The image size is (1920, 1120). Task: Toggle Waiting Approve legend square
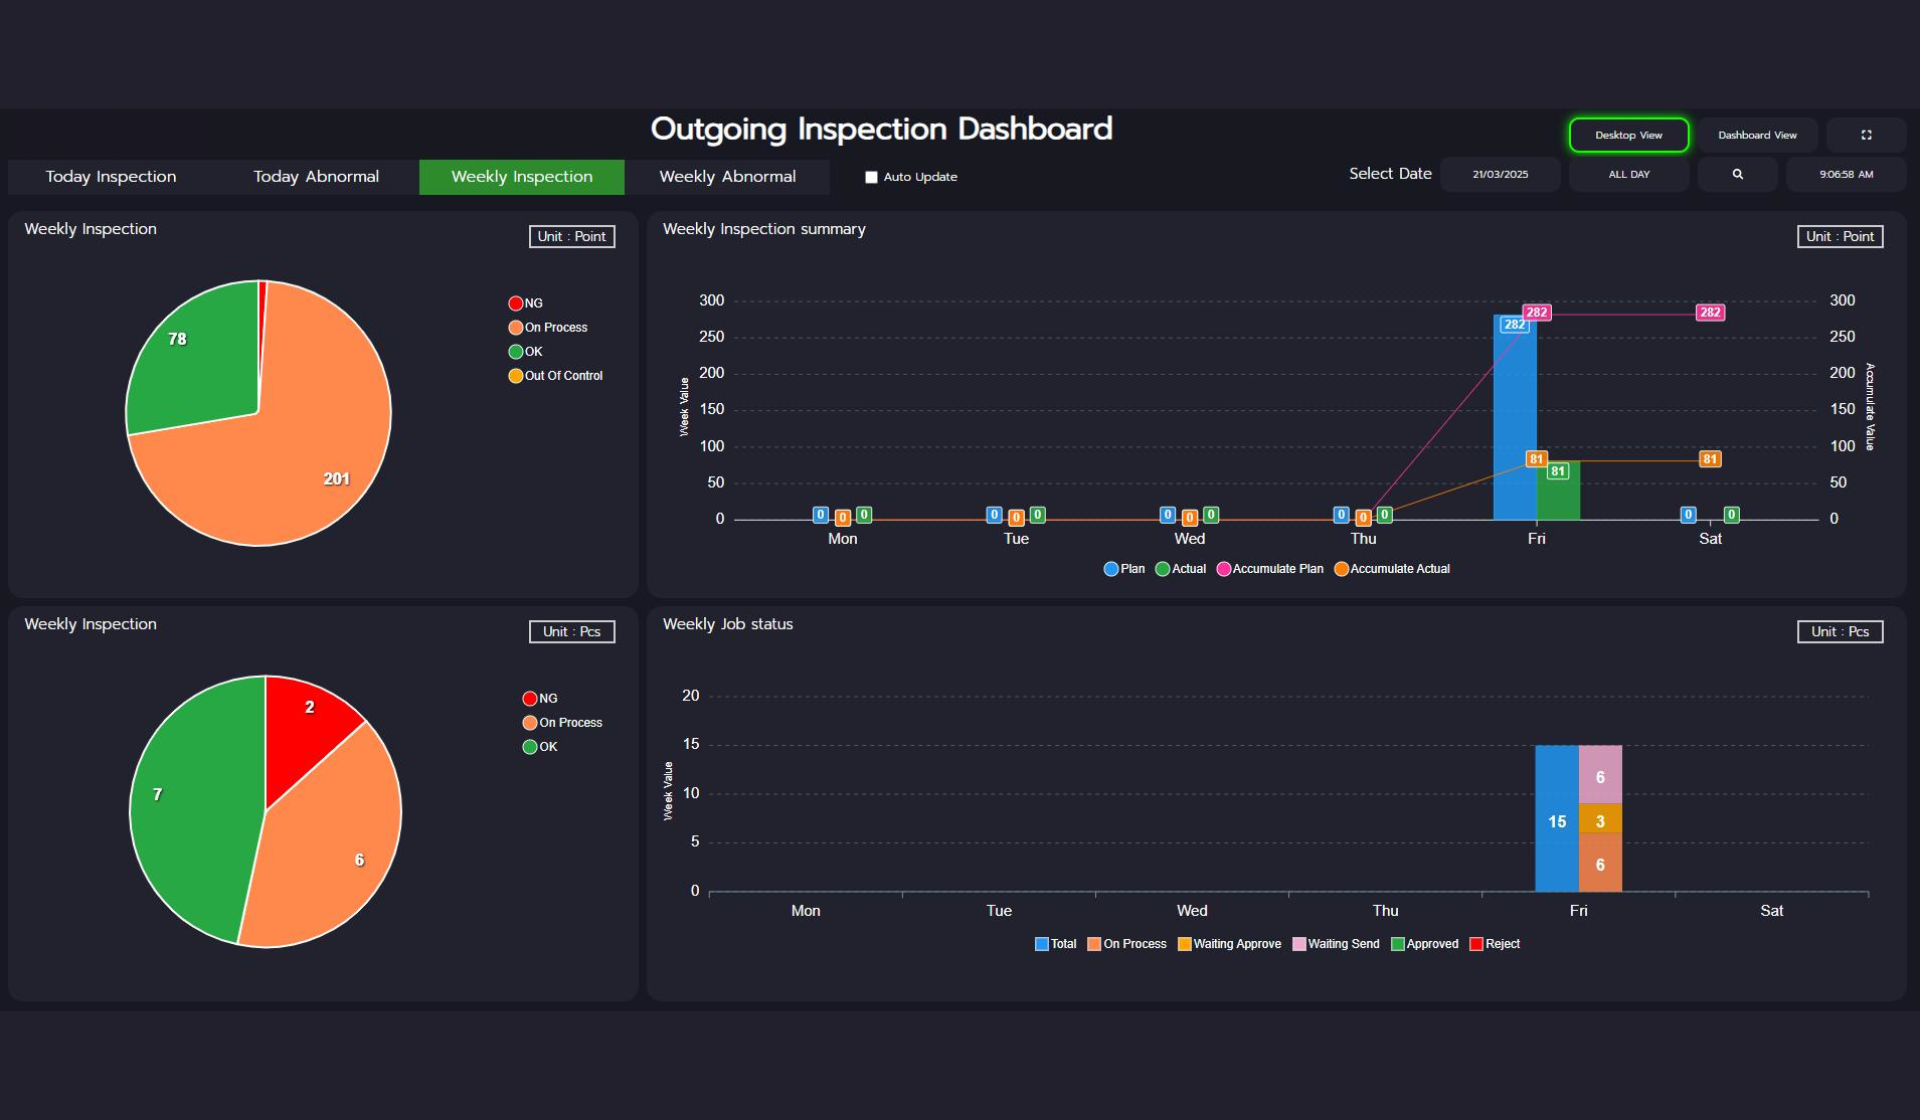[1184, 944]
